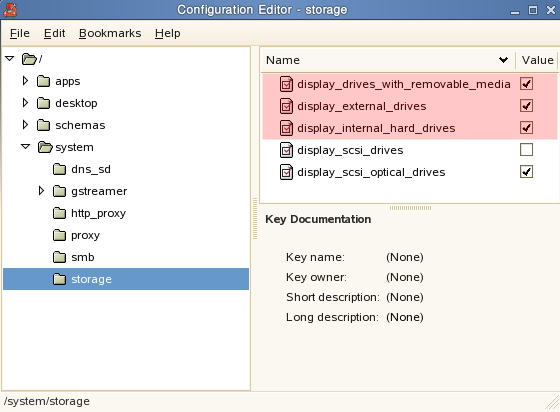Click the window resize grip corner
Screen dimensions: 560x412
(x=552, y=403)
